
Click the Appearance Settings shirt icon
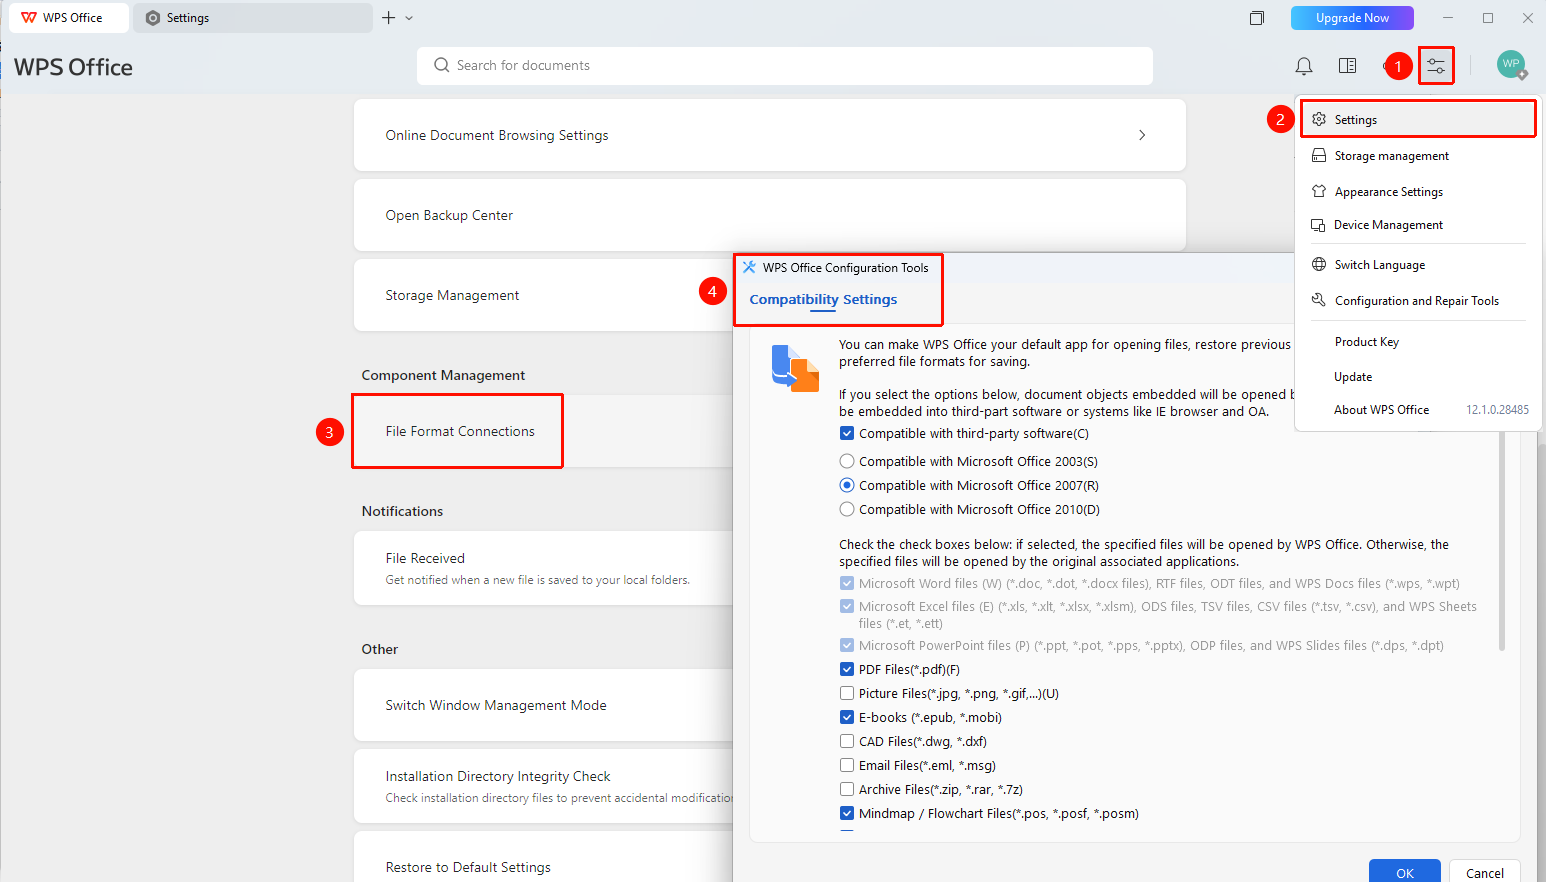[x=1319, y=191]
